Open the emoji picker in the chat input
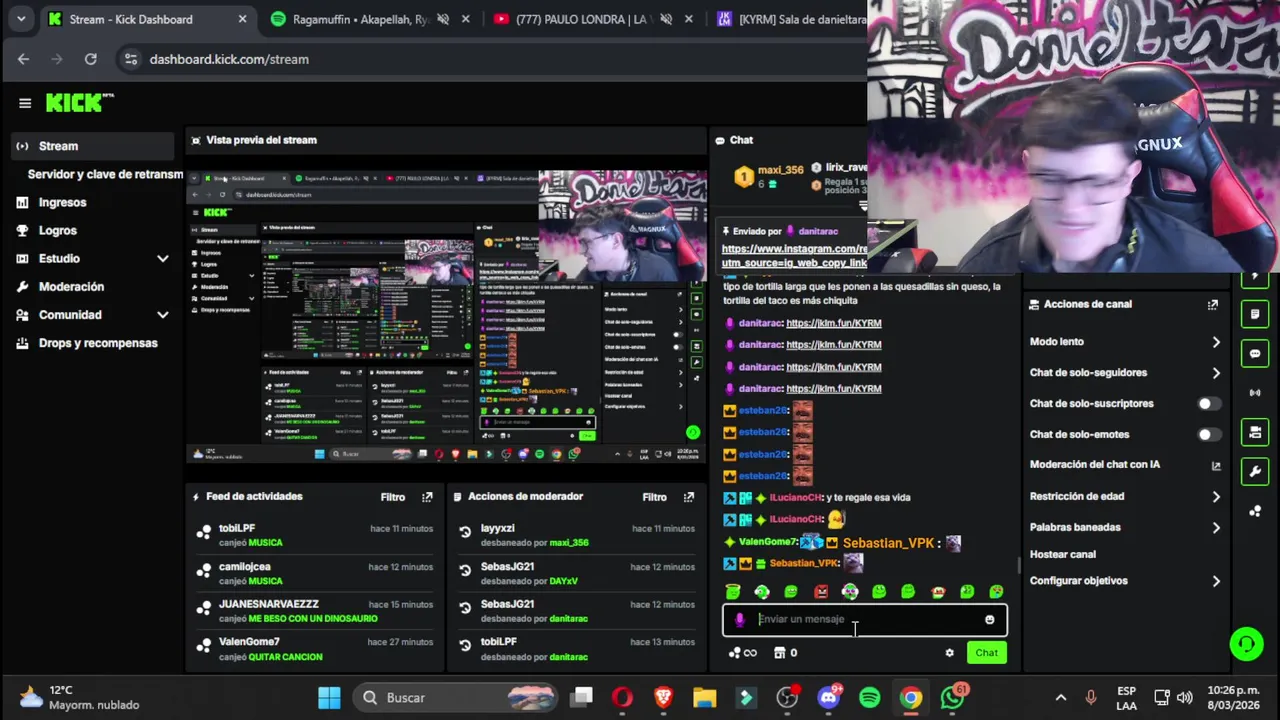Viewport: 1280px width, 720px height. [x=990, y=620]
